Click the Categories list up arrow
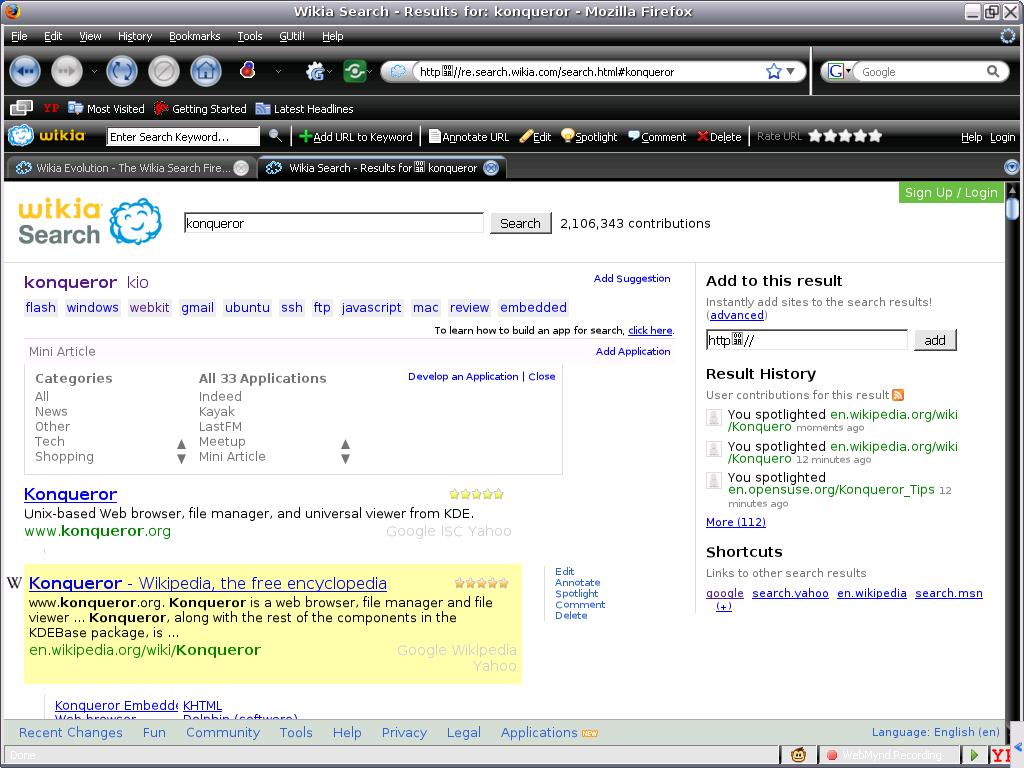The image size is (1024, 768). [x=182, y=444]
